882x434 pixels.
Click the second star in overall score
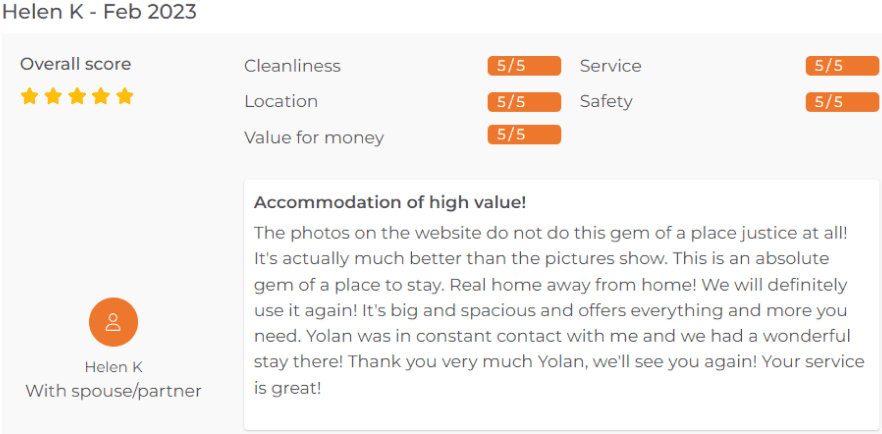[53, 96]
